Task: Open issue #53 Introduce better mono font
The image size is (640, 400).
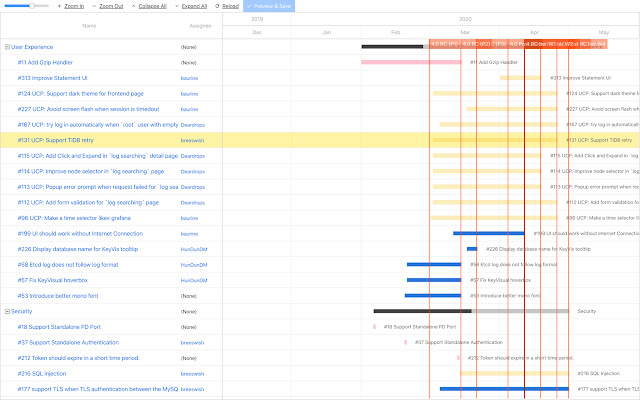Action: coord(58,296)
